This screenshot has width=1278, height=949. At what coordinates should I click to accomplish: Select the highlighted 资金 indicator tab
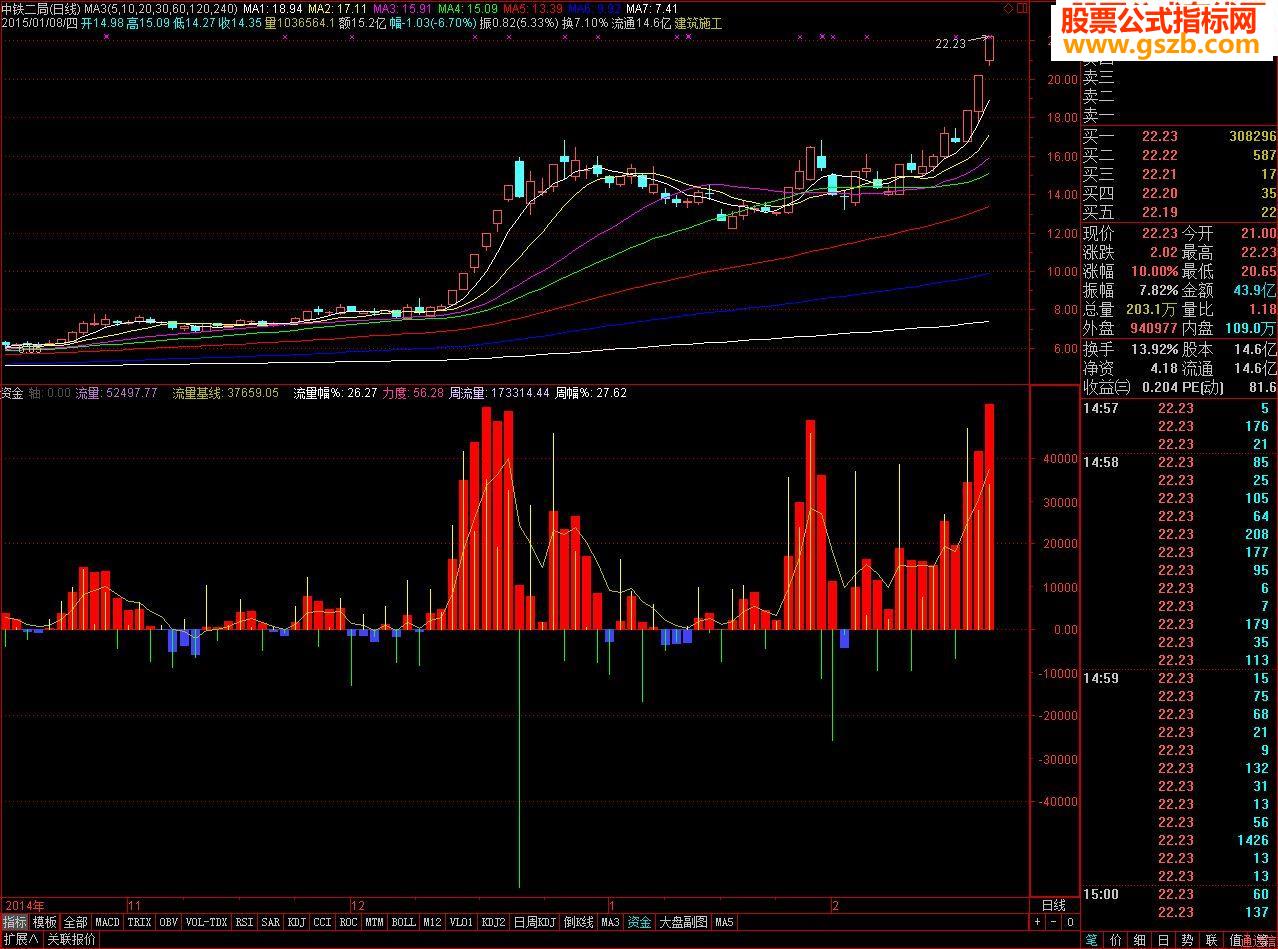(639, 922)
